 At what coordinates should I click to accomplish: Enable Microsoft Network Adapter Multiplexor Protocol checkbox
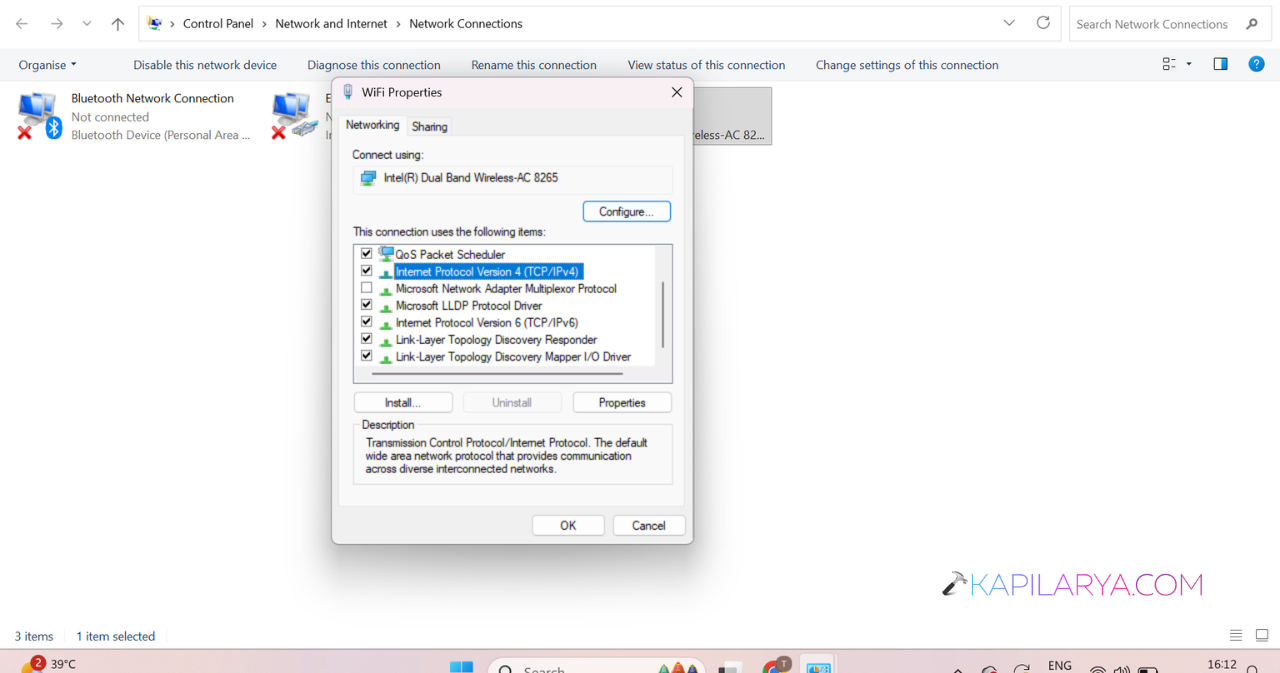367,288
